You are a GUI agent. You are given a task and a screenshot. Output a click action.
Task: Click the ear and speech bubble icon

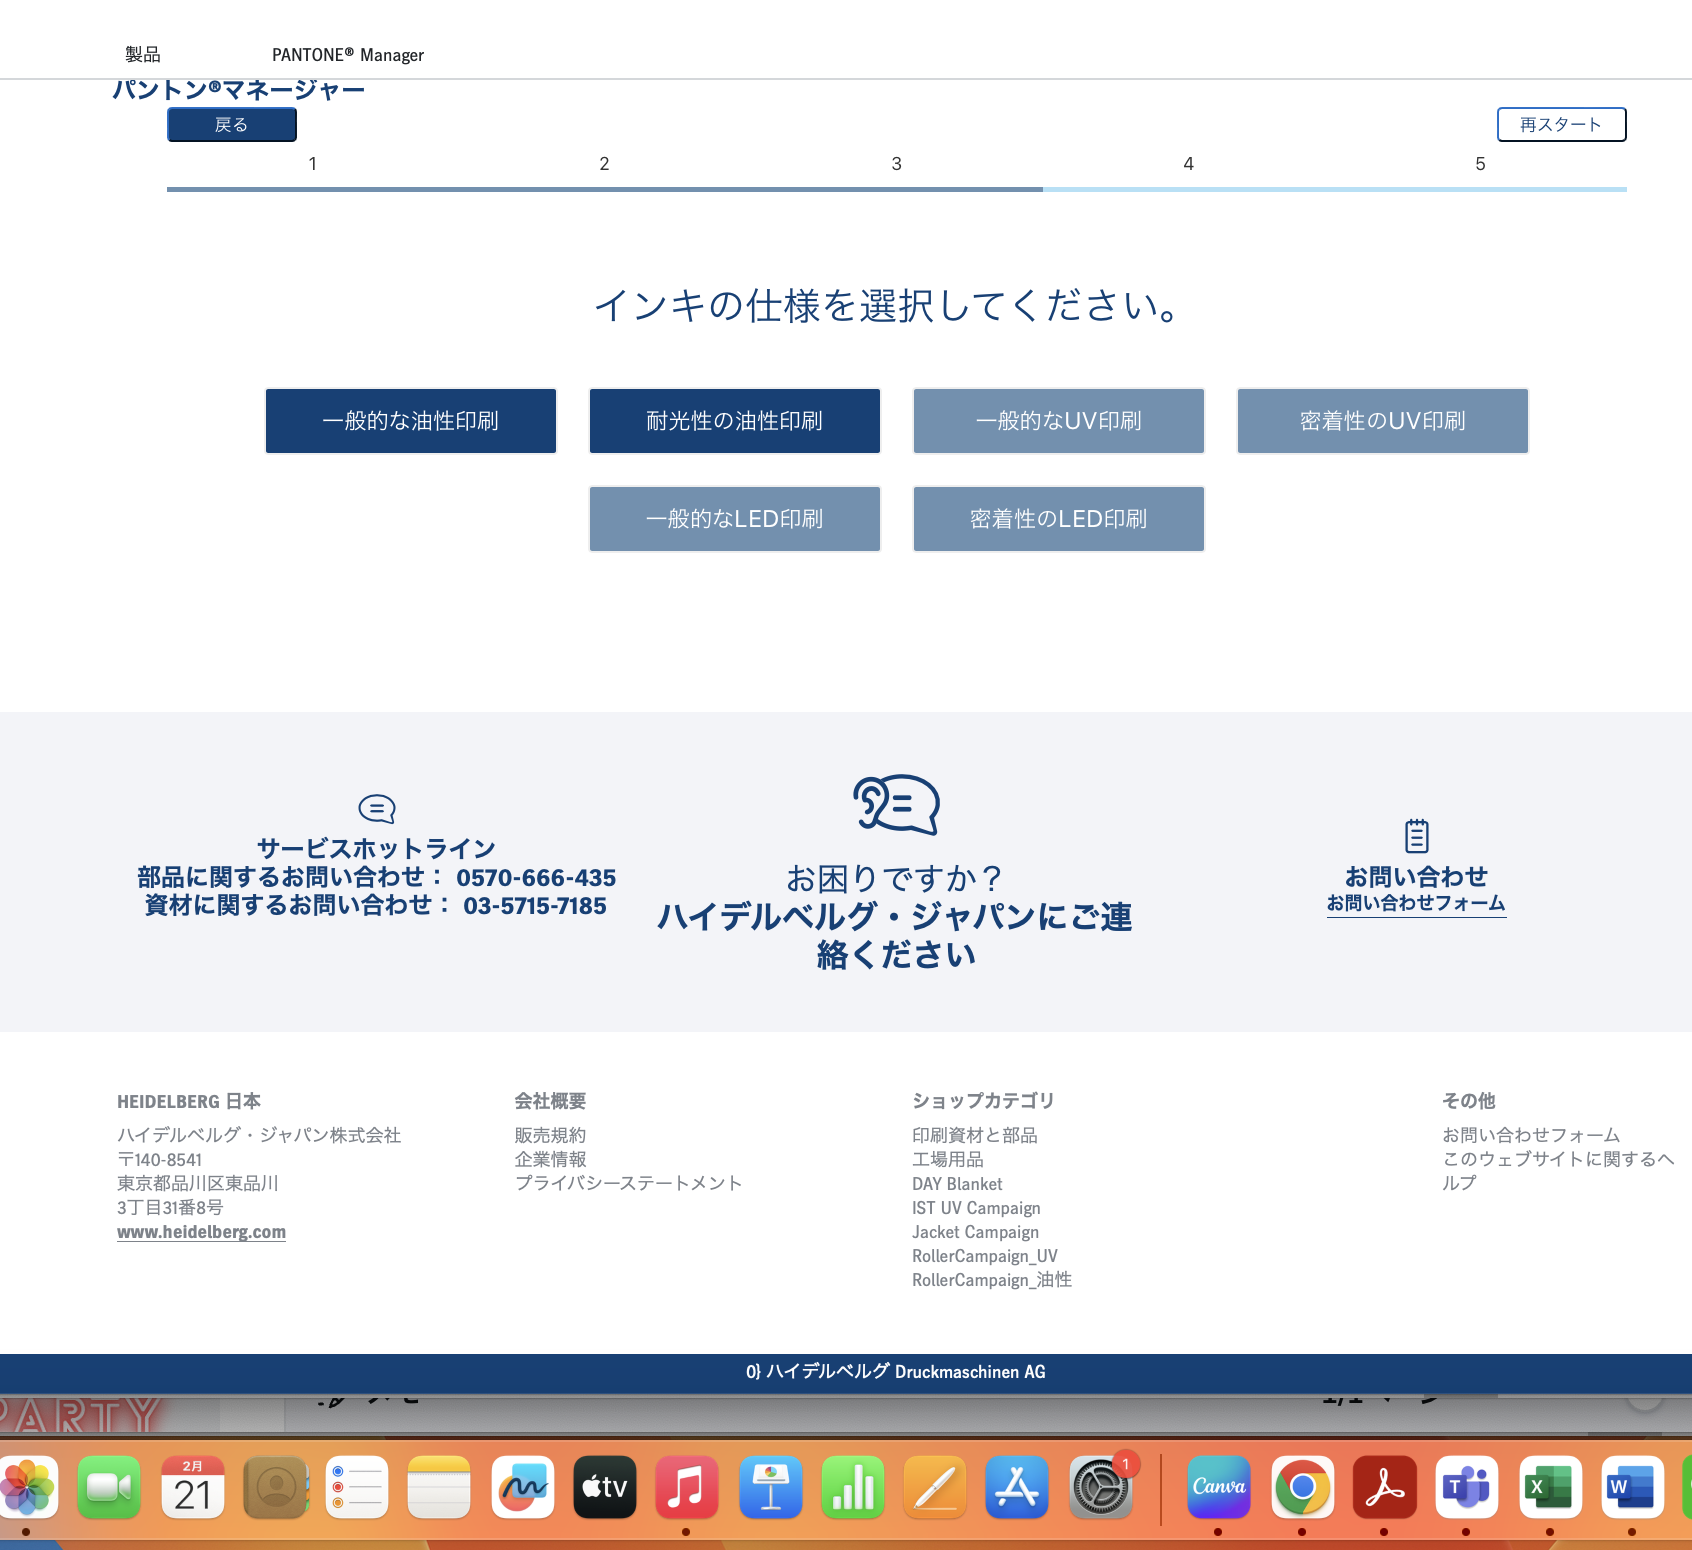[x=896, y=804]
